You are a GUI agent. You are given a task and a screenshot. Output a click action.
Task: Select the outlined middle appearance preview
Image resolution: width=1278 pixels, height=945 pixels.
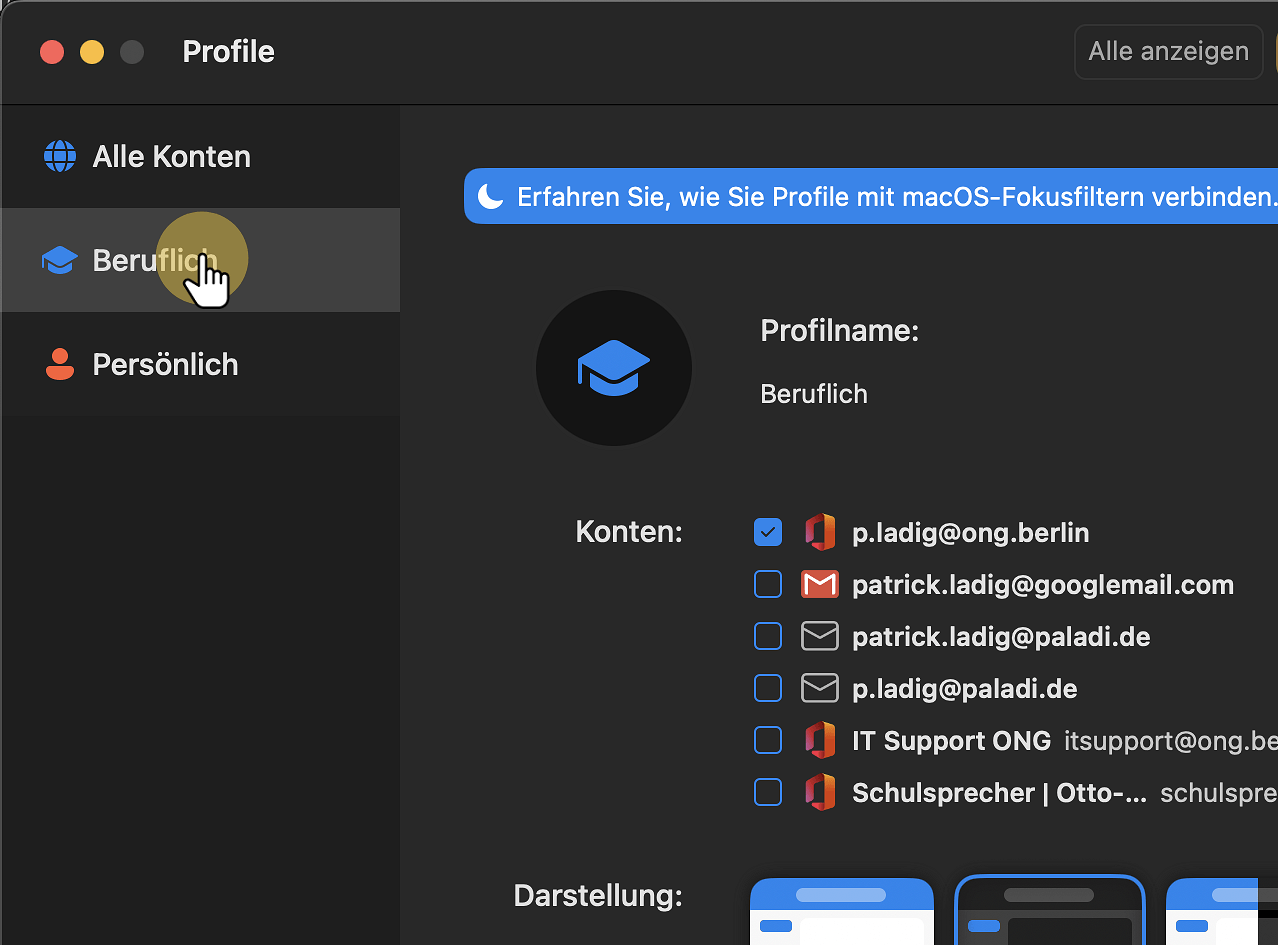point(1050,910)
